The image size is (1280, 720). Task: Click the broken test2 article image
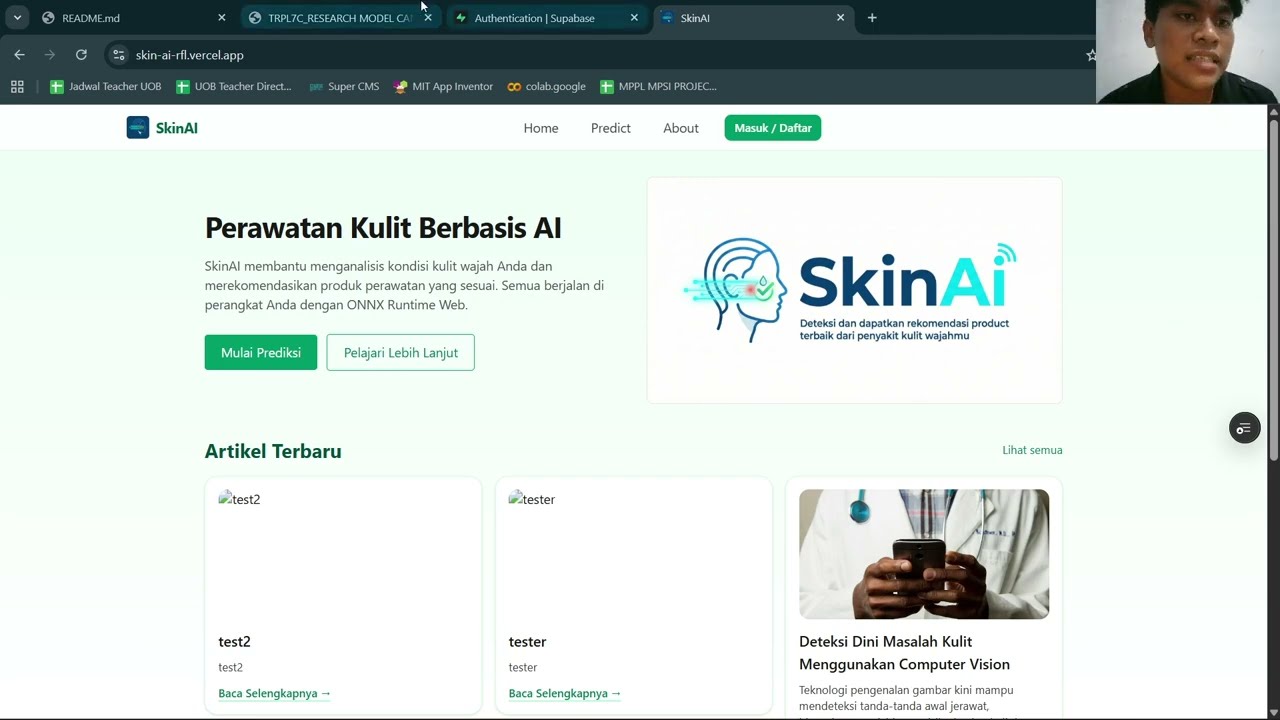[x=343, y=553]
